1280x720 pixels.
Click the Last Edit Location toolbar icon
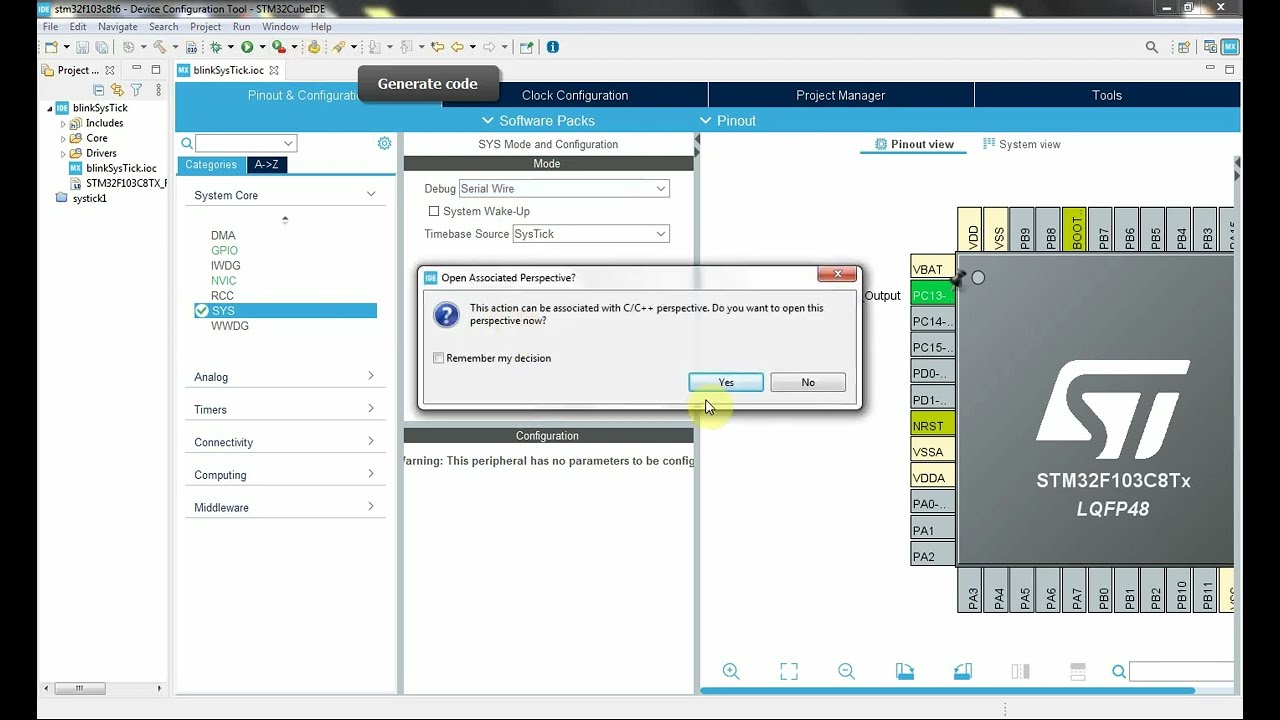pyautogui.click(x=440, y=47)
